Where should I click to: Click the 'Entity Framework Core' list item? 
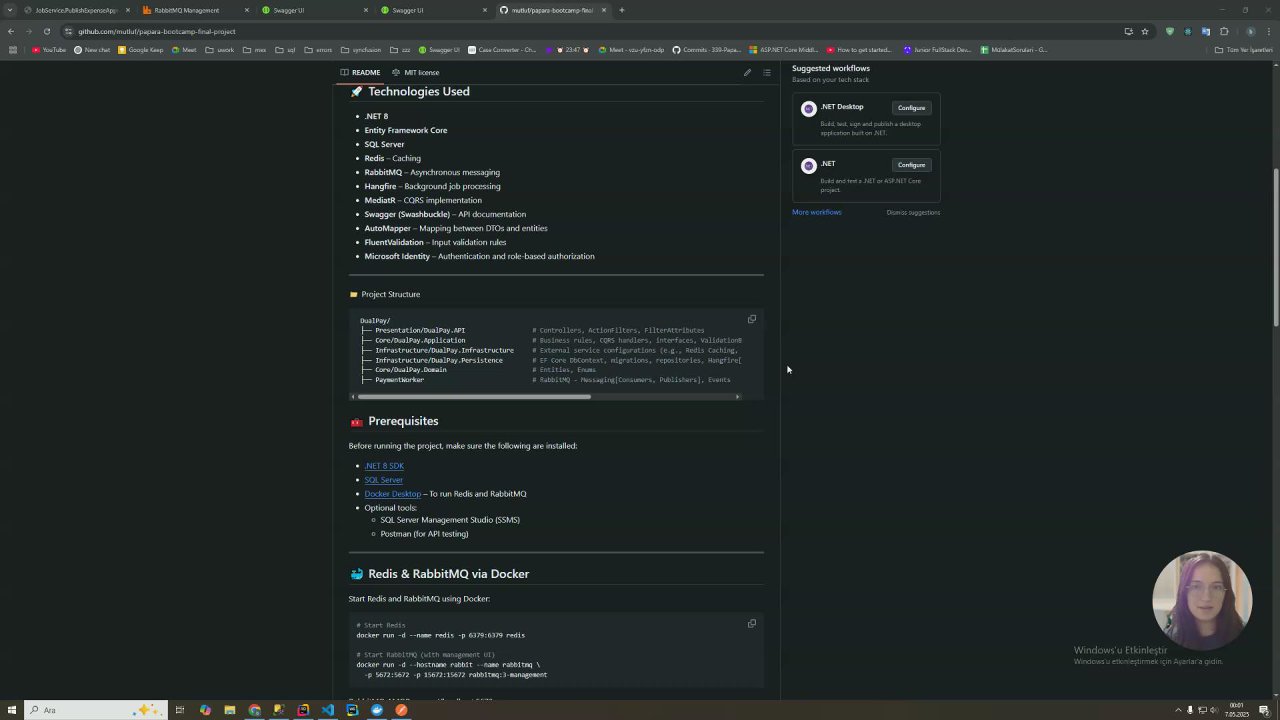tap(406, 130)
